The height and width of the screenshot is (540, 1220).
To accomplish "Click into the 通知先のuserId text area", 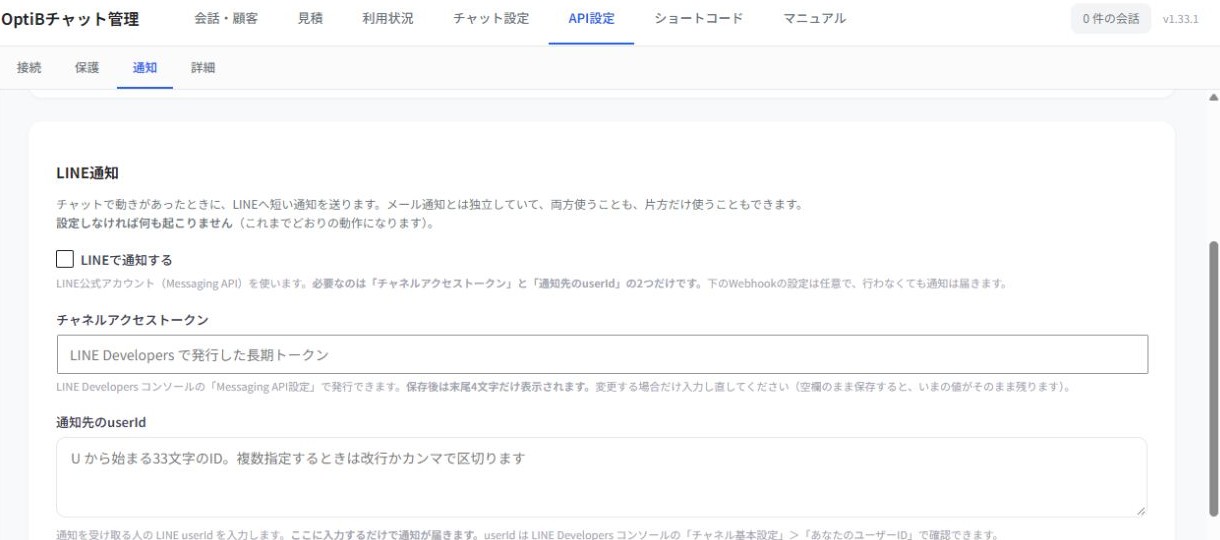I will [x=602, y=477].
